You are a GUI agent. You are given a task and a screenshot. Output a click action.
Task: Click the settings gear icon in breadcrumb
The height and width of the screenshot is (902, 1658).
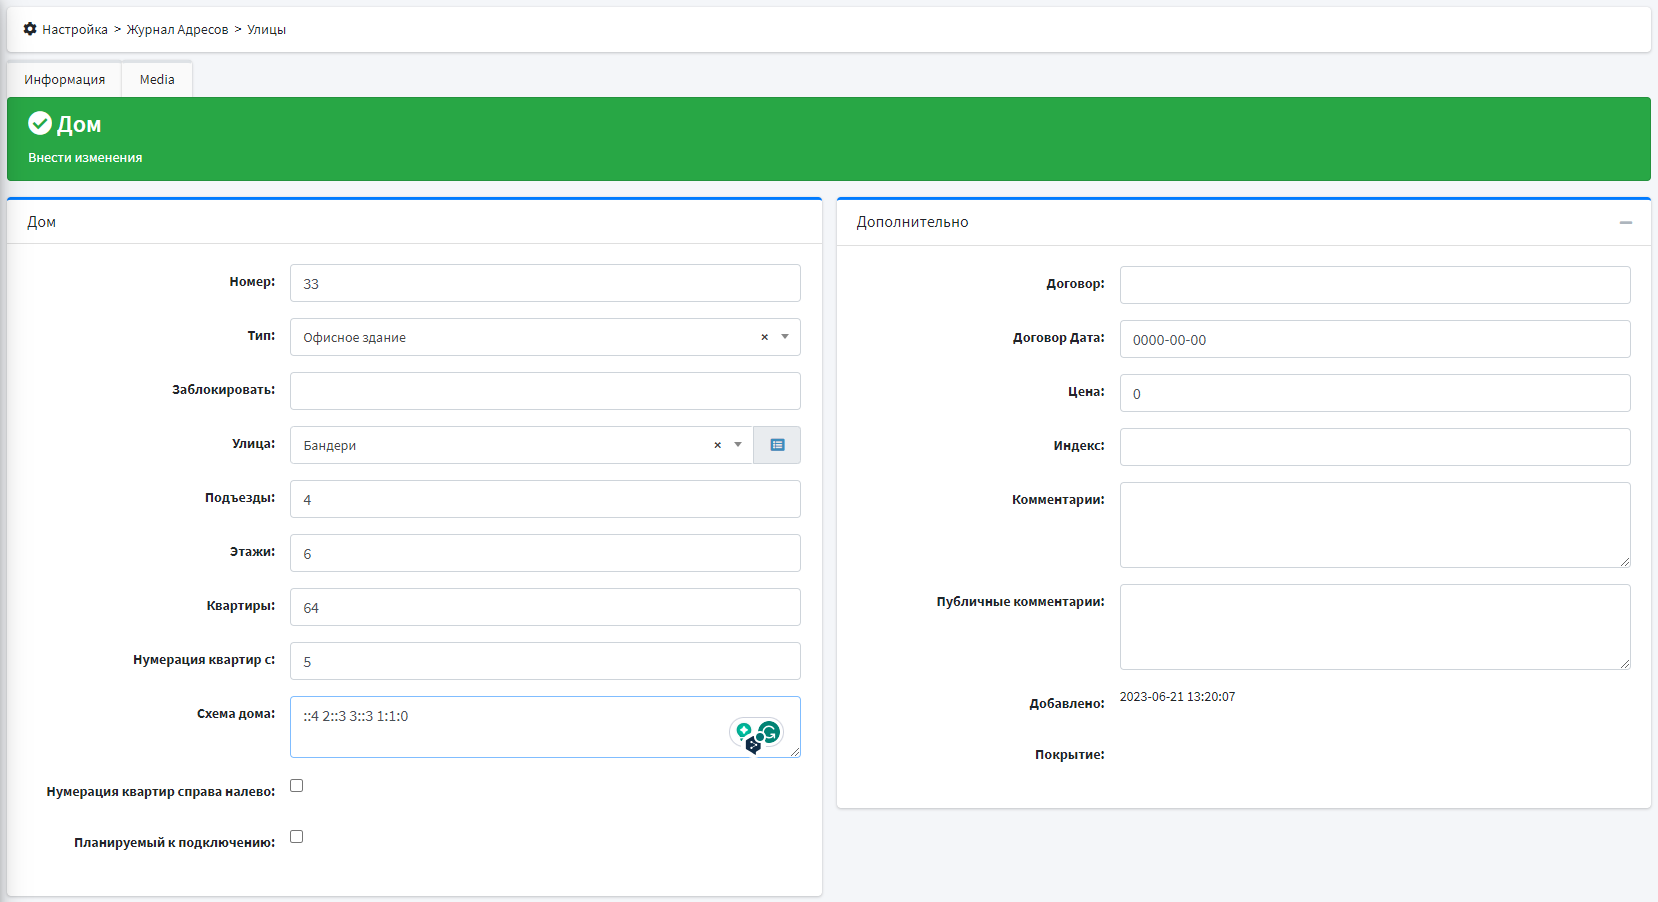[x=30, y=29]
